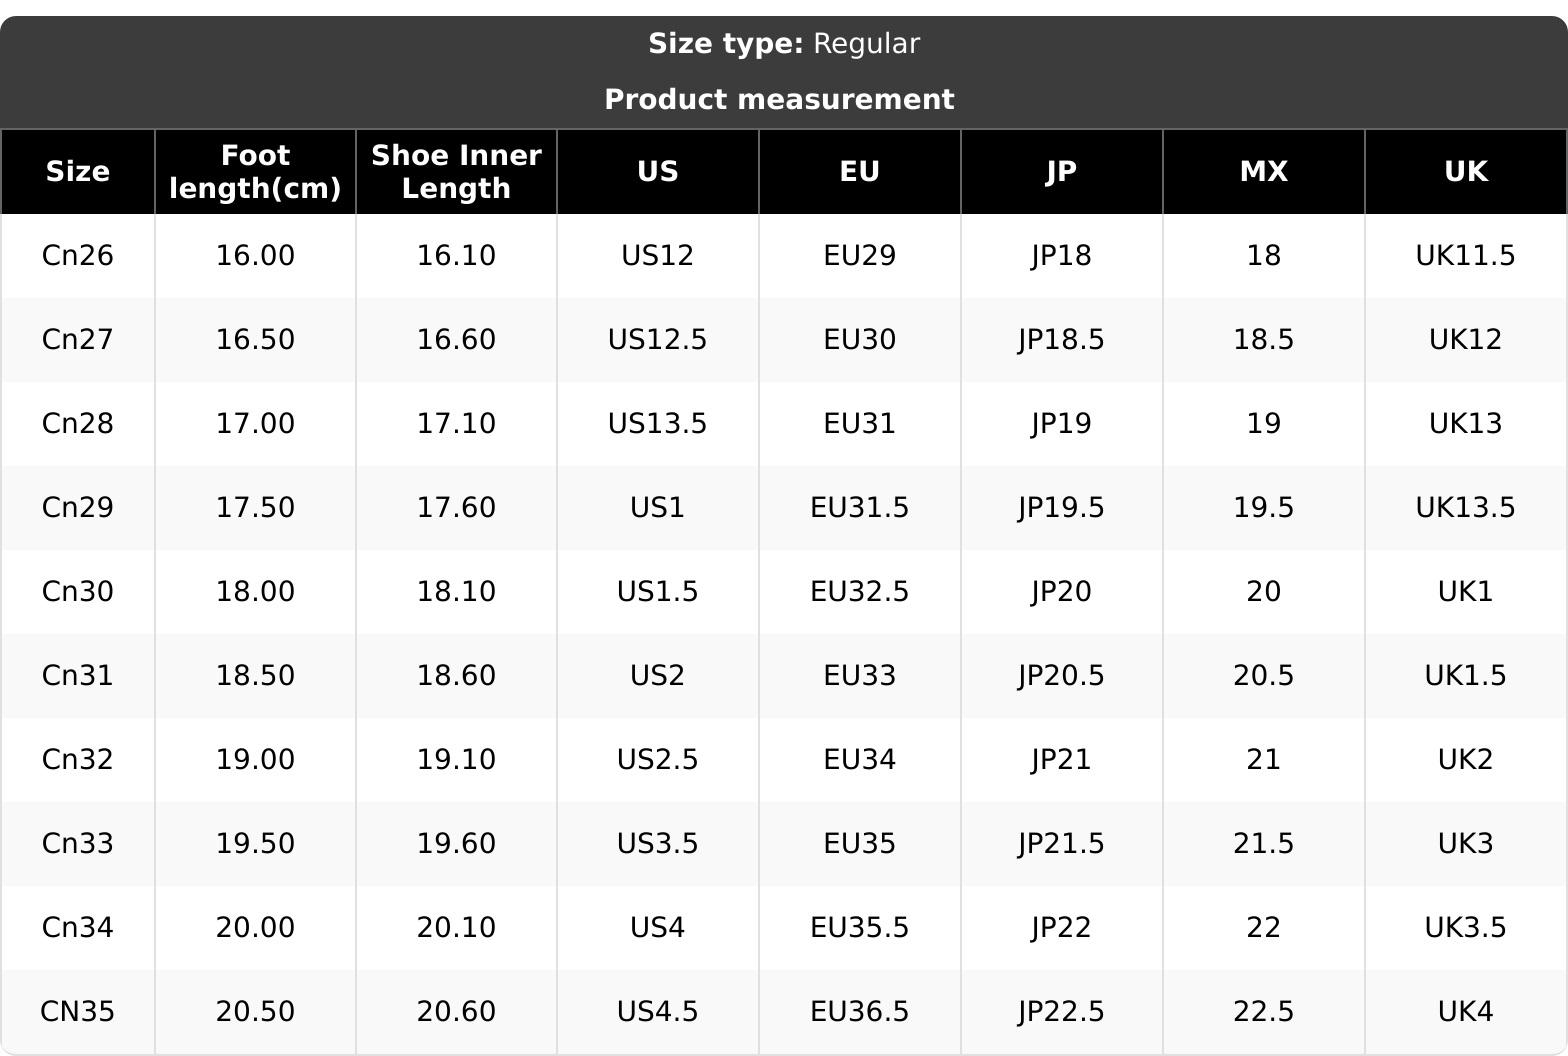Select the Shoe Inner Length header
1568x1056 pixels.
(x=456, y=172)
